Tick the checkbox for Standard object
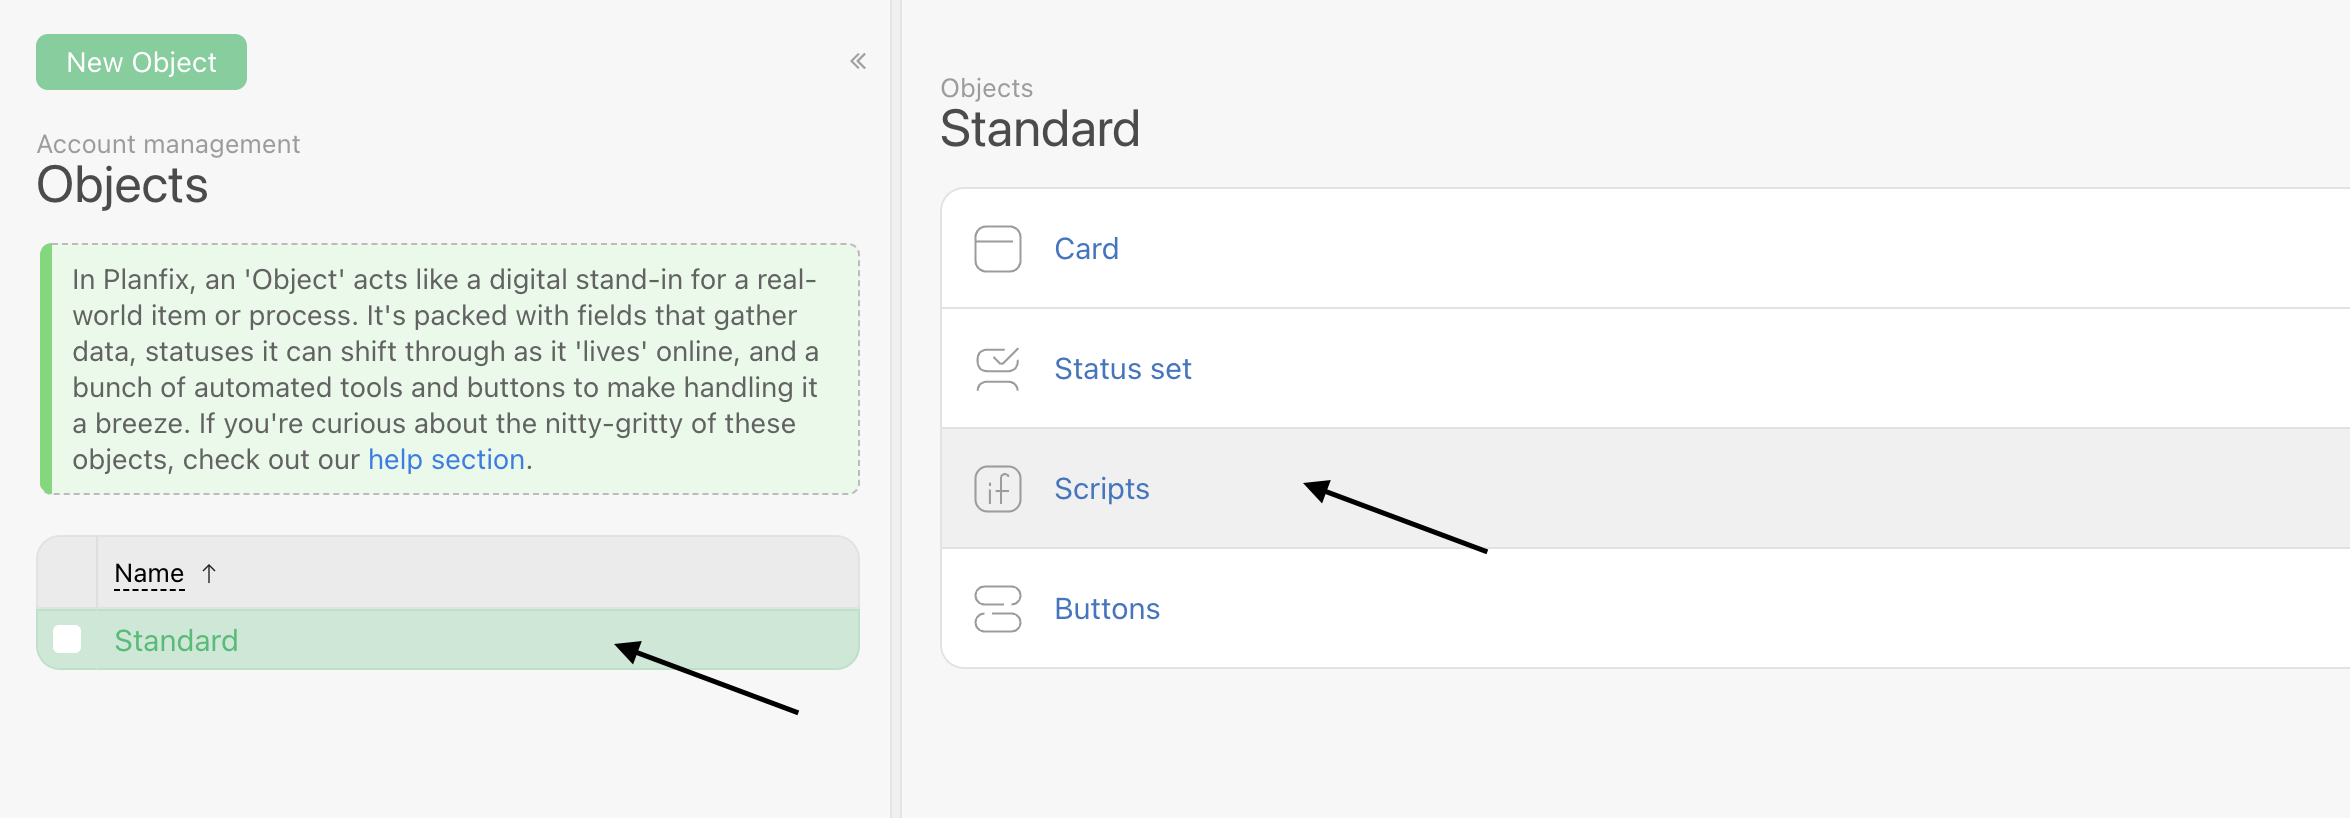The width and height of the screenshot is (2350, 818). (x=67, y=639)
